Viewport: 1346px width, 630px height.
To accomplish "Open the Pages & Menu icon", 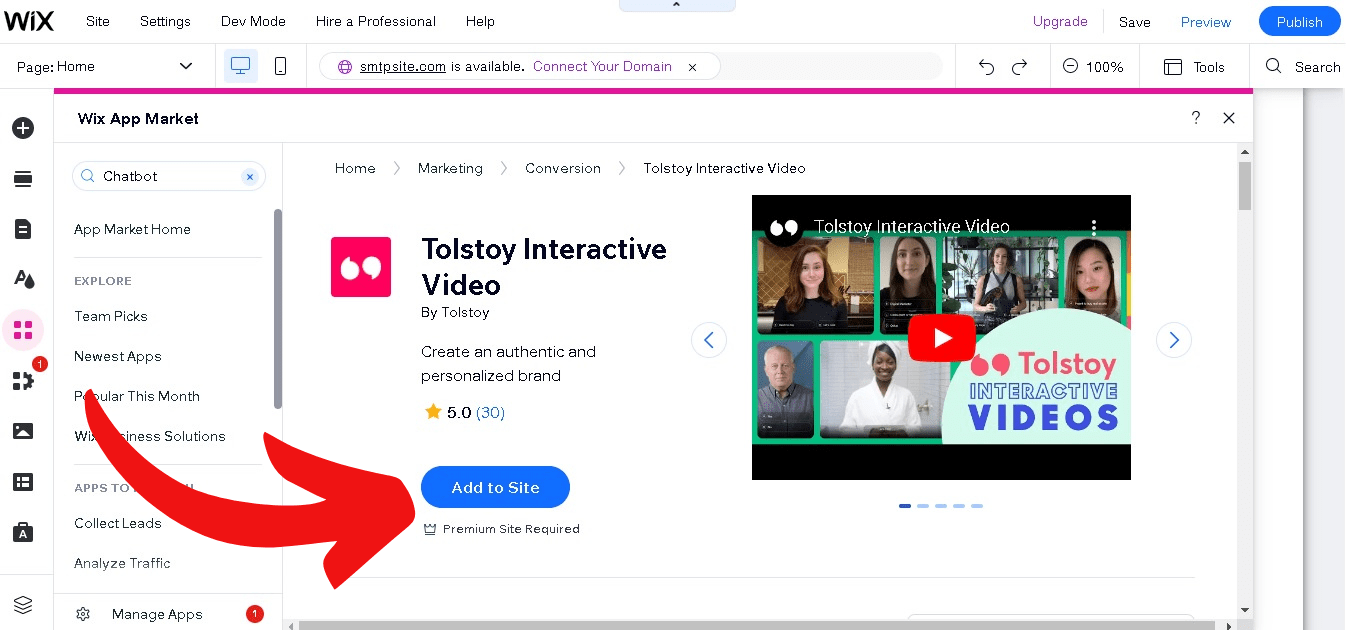I will (x=23, y=230).
